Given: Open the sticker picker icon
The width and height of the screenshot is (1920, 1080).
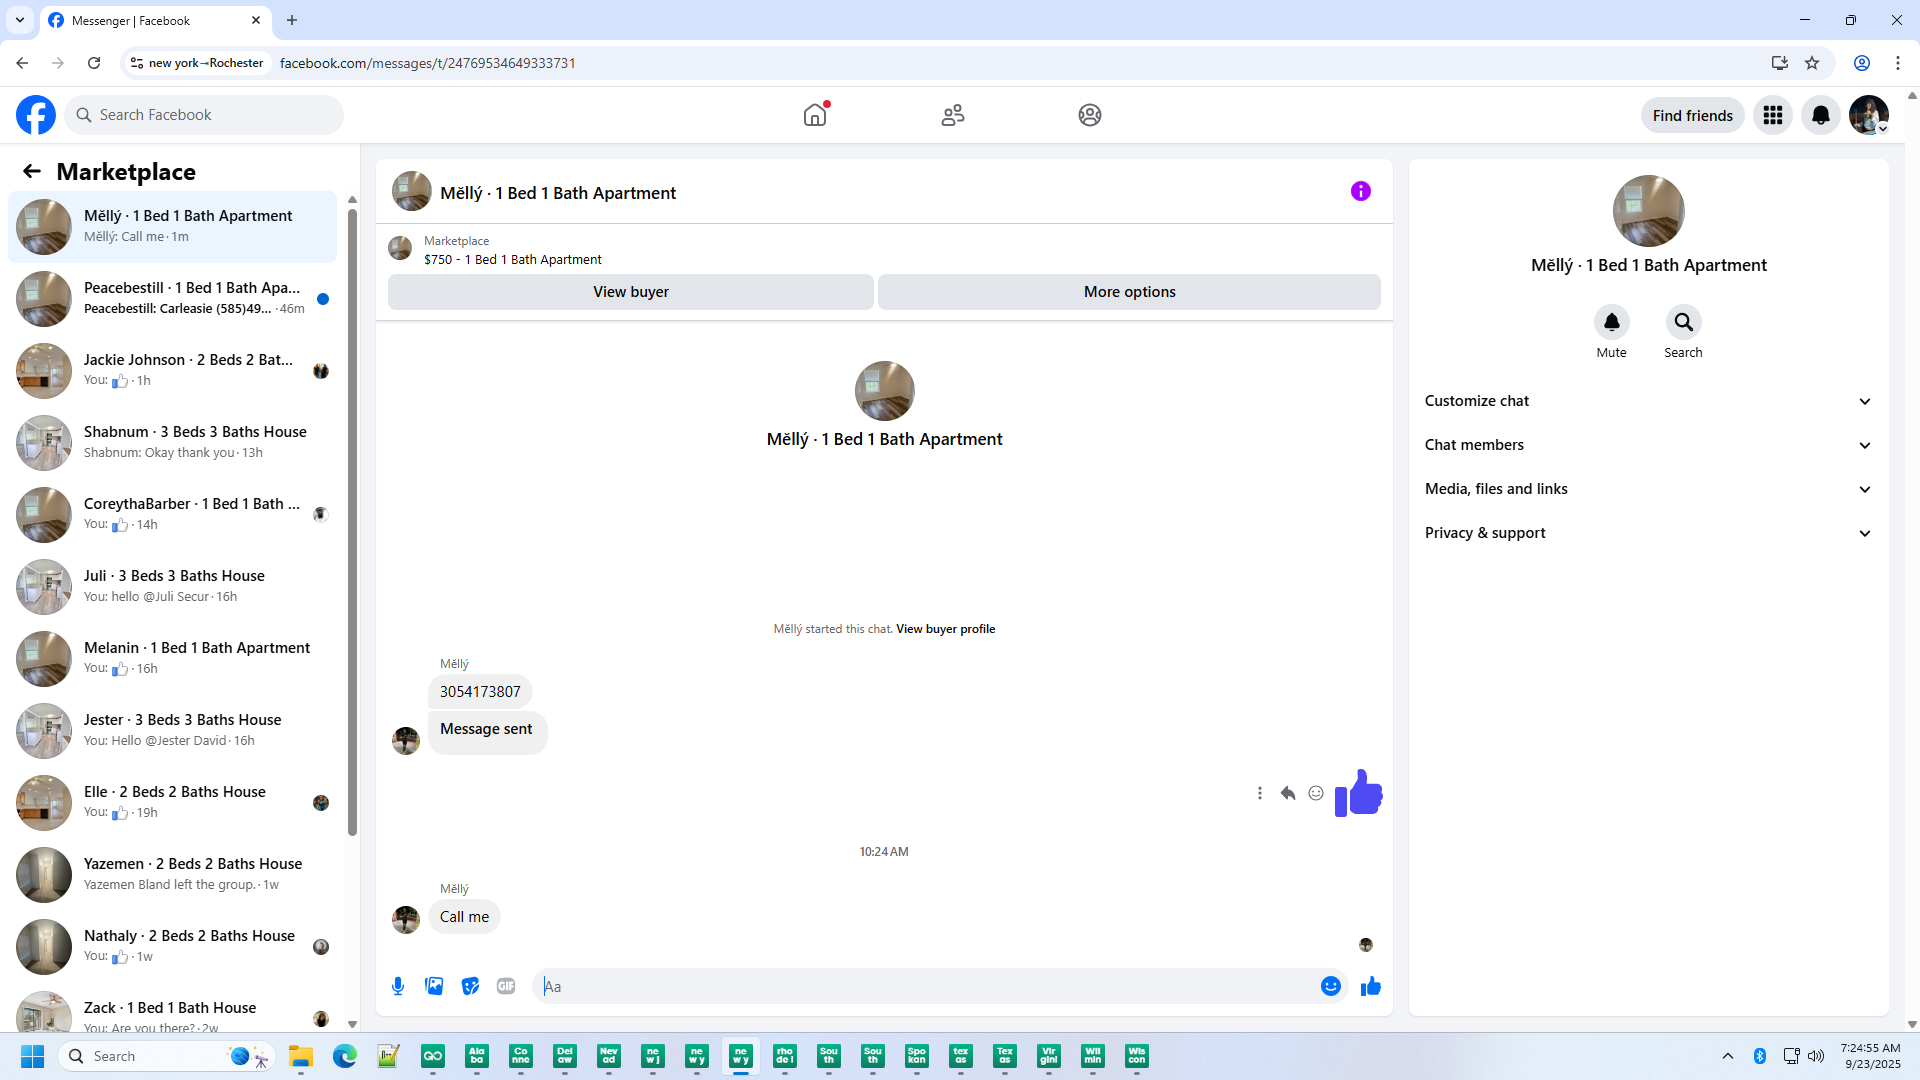Looking at the screenshot, I should (470, 986).
